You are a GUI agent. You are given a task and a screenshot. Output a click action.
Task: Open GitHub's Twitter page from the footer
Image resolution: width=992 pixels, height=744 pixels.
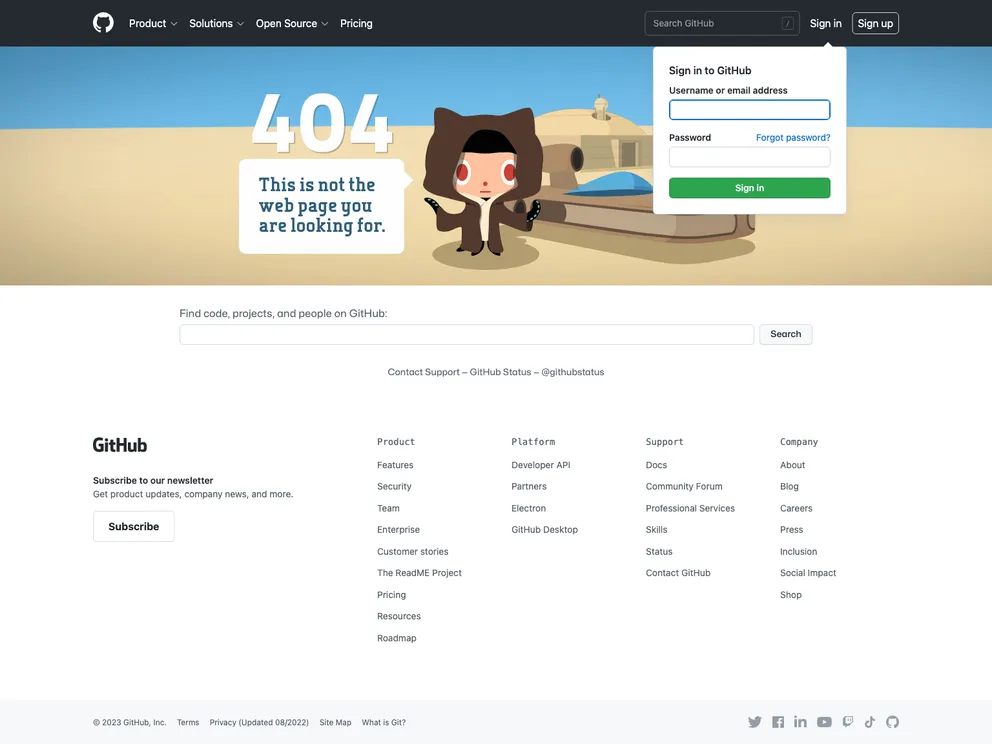click(755, 721)
